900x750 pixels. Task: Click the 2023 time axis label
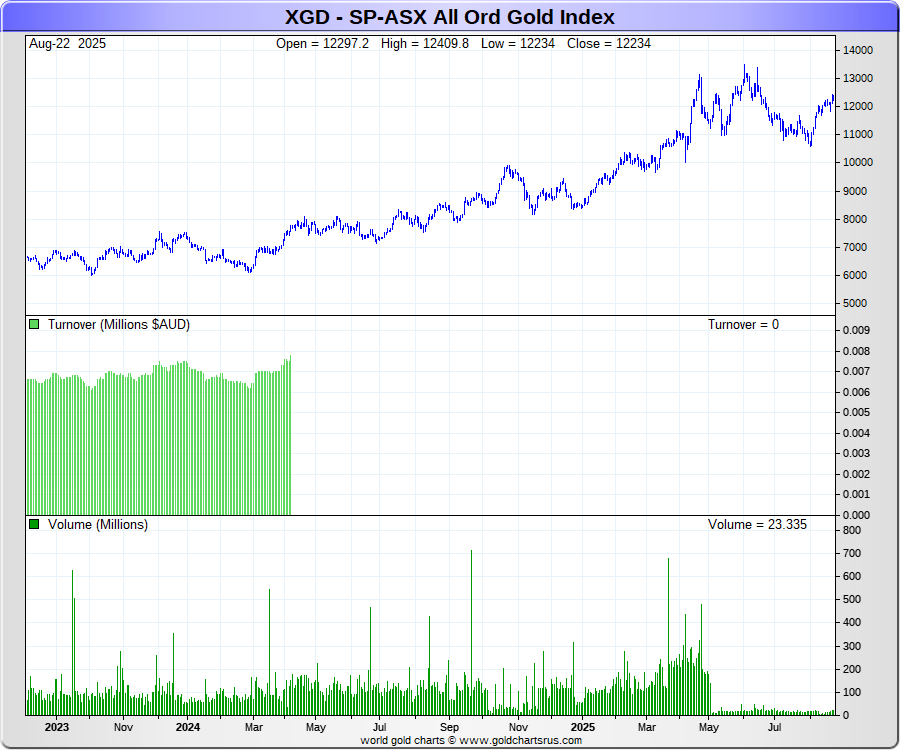coord(56,727)
